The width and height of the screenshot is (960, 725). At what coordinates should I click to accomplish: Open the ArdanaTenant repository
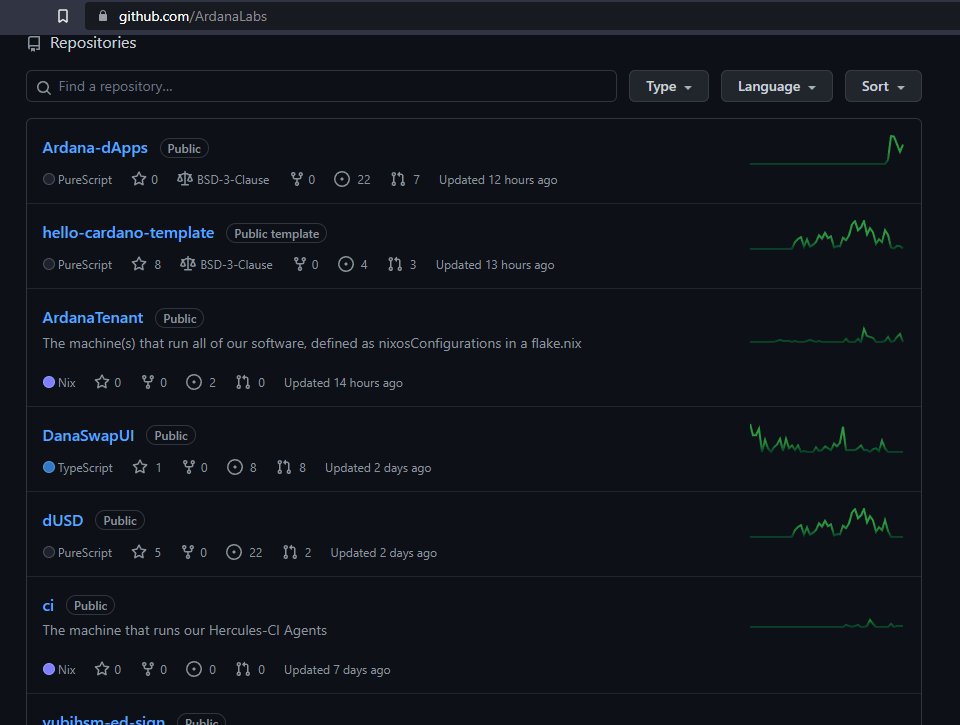click(x=92, y=318)
